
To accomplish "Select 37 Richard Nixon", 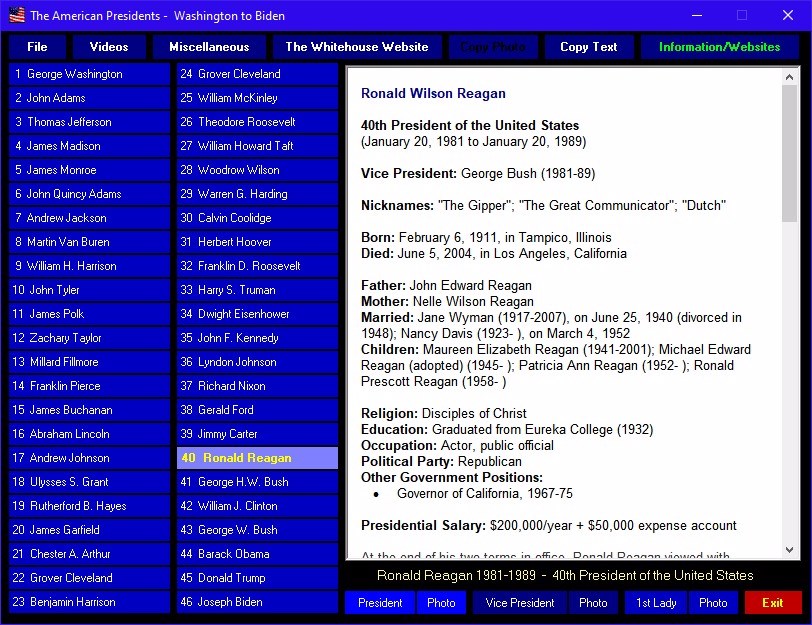I will (257, 386).
